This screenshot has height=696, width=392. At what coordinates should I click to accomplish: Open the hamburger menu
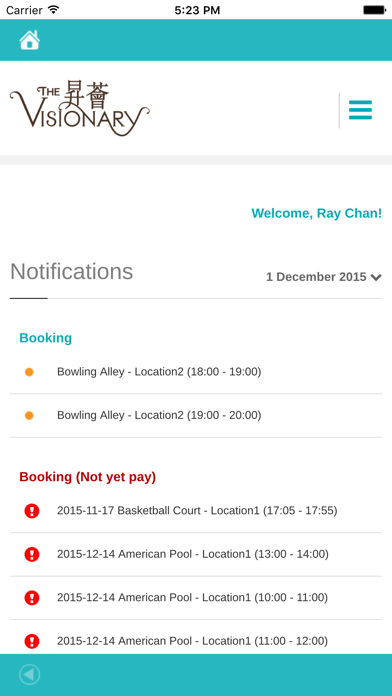360,110
